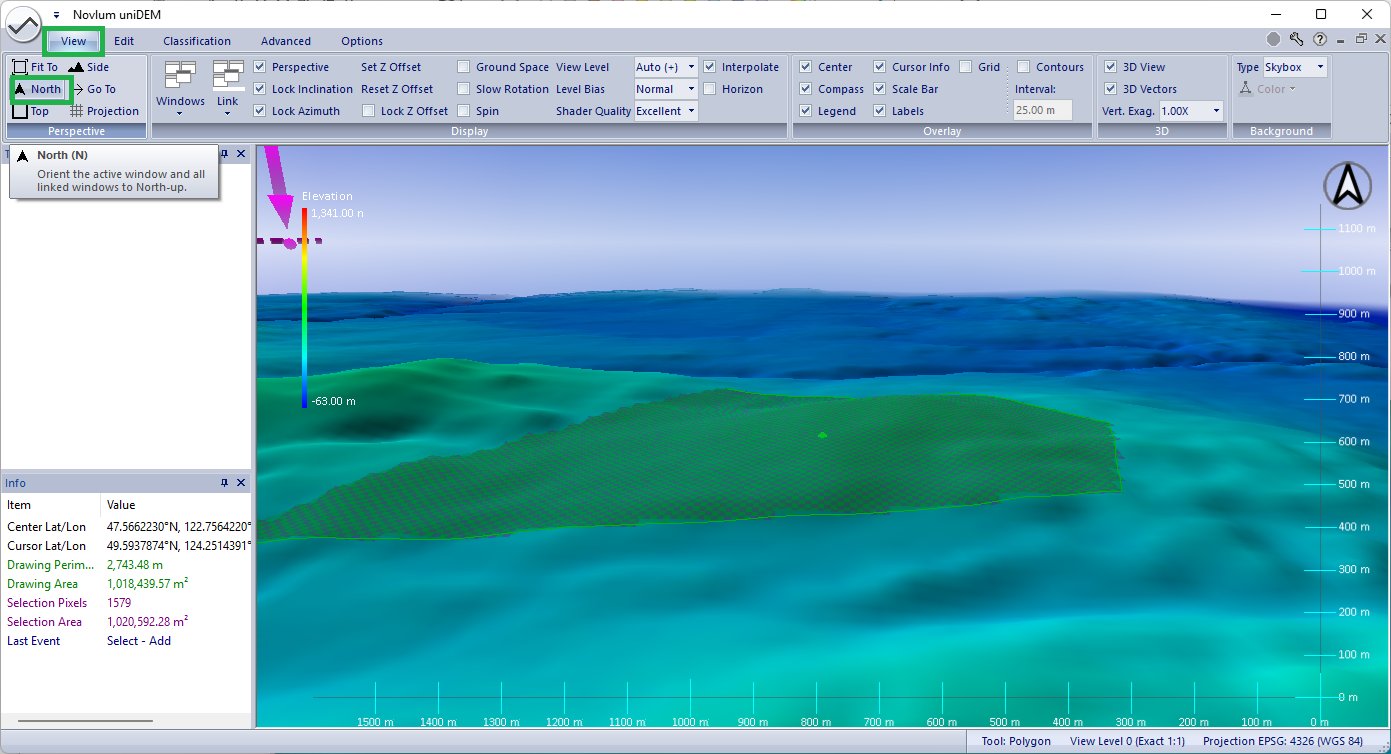Open the View Level Auto (+) dropdown
The height and width of the screenshot is (754, 1391).
pos(666,67)
